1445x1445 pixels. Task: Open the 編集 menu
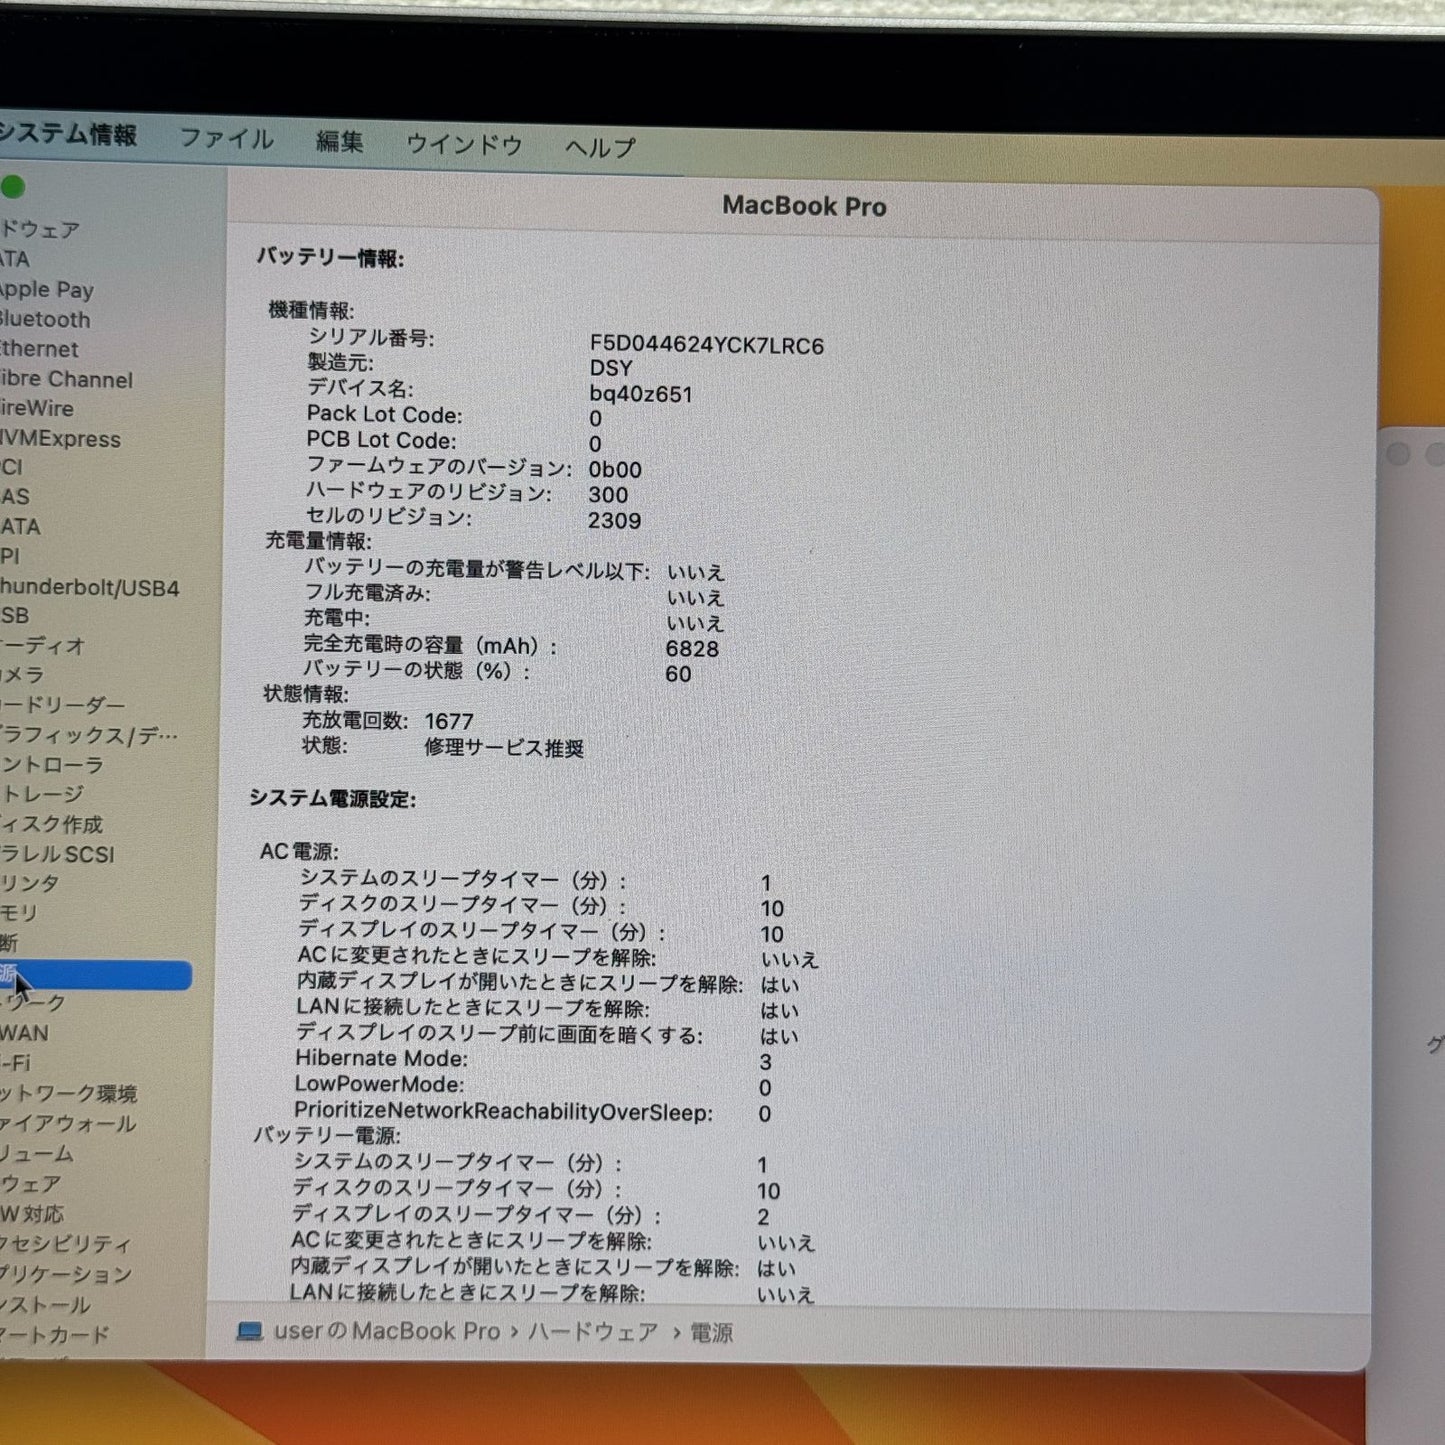(x=340, y=142)
